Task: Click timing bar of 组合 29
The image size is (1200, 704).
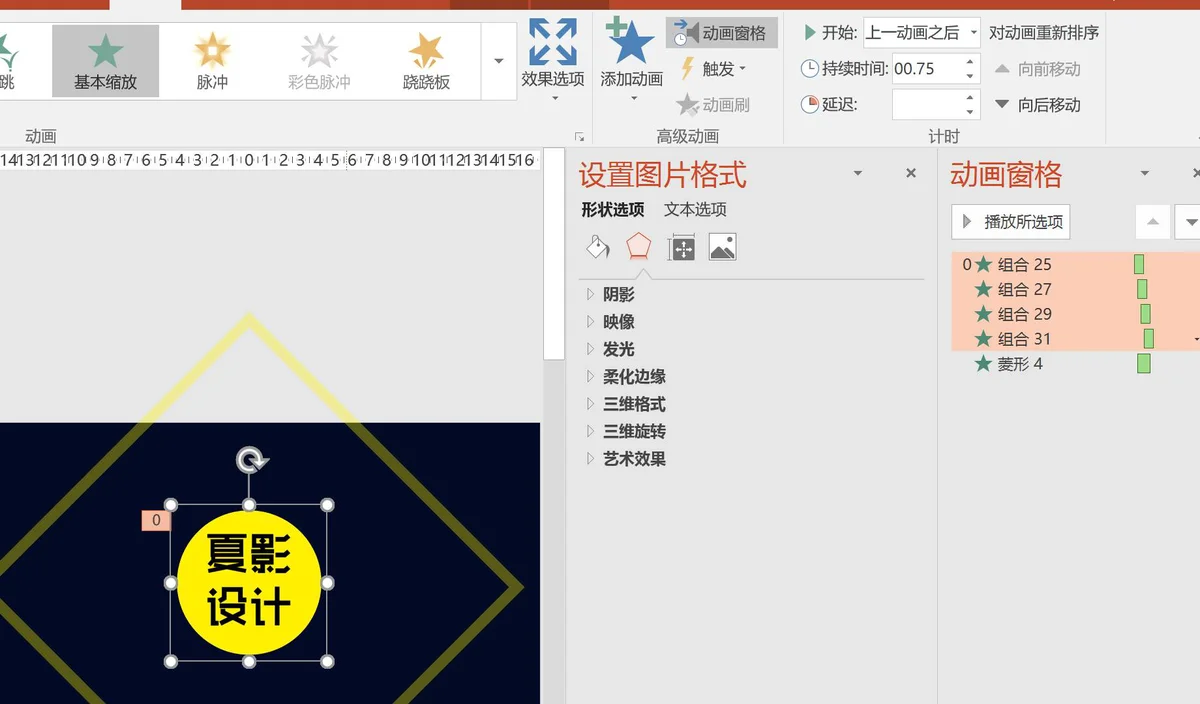Action: click(x=1146, y=314)
